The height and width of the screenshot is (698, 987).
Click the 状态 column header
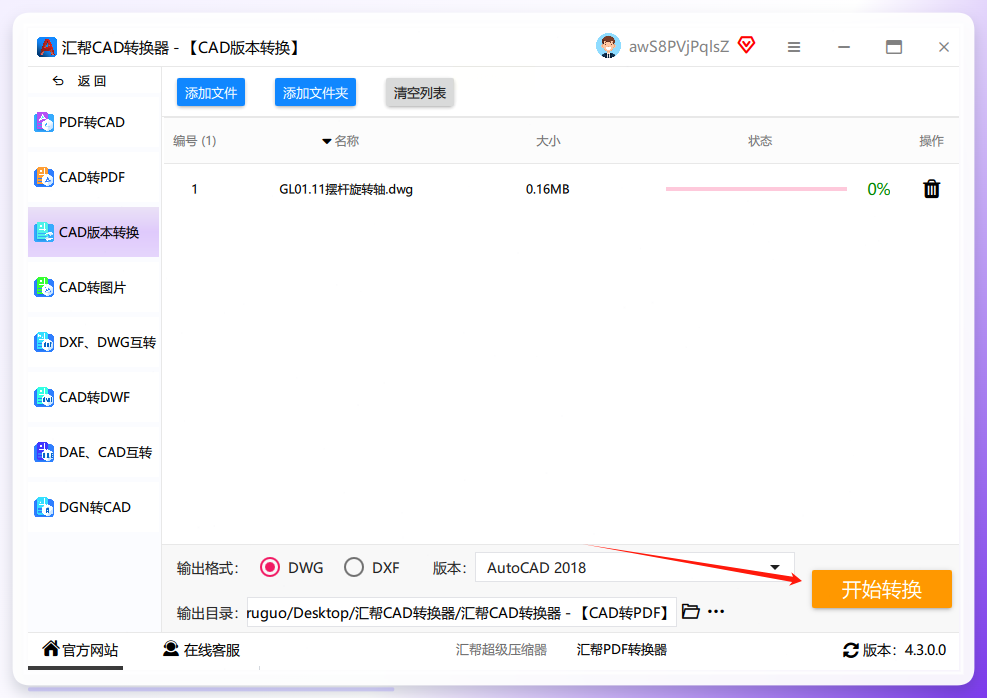coord(760,141)
